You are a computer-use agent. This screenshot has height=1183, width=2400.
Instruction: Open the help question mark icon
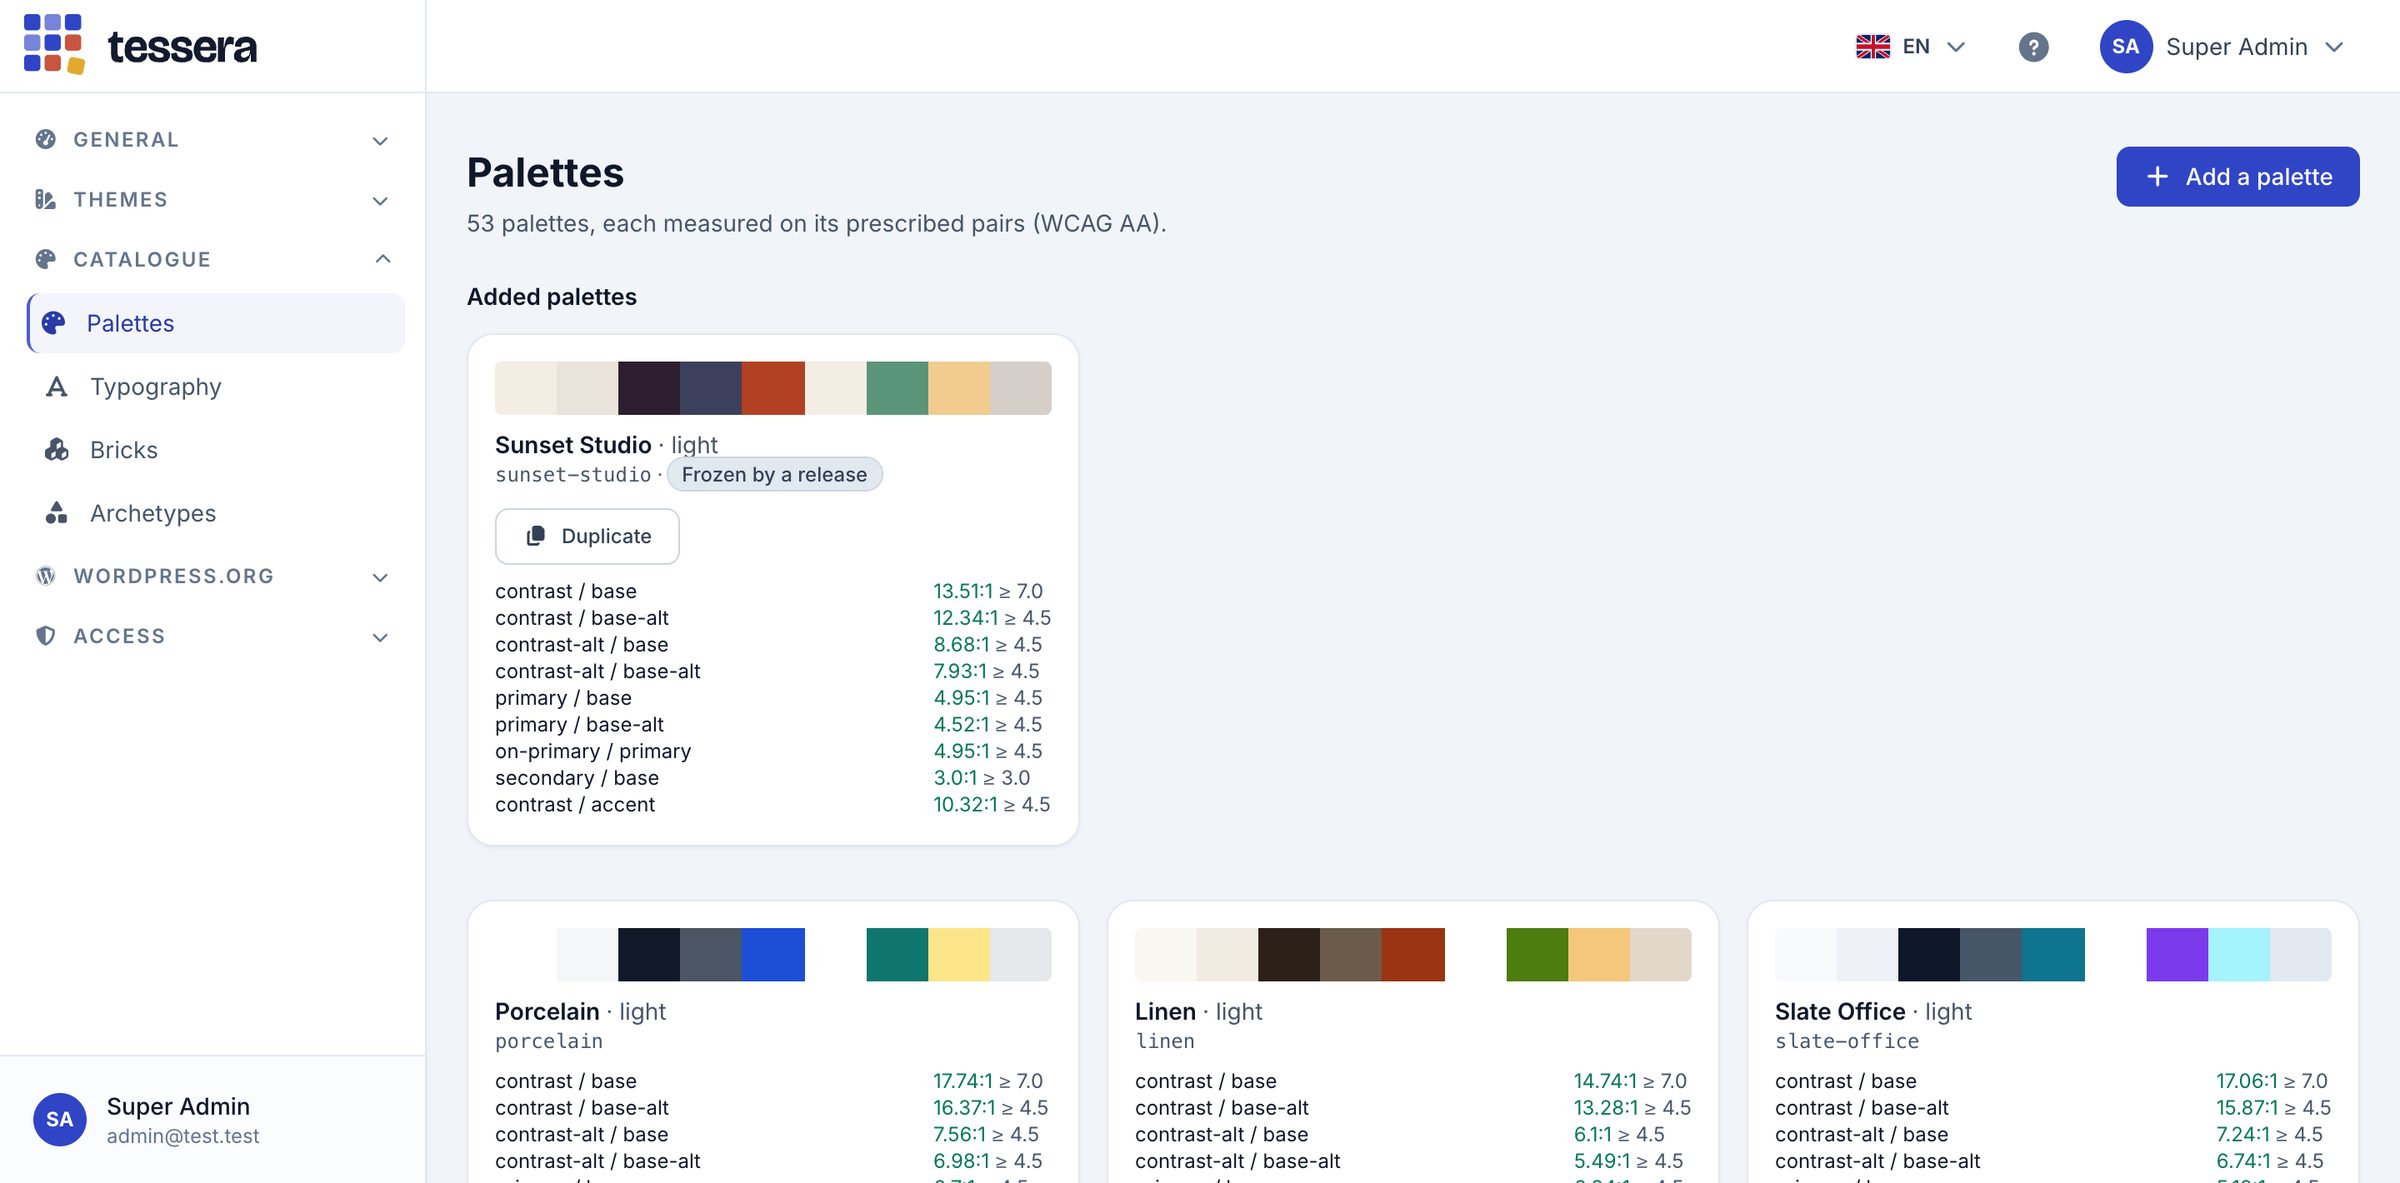(2033, 47)
